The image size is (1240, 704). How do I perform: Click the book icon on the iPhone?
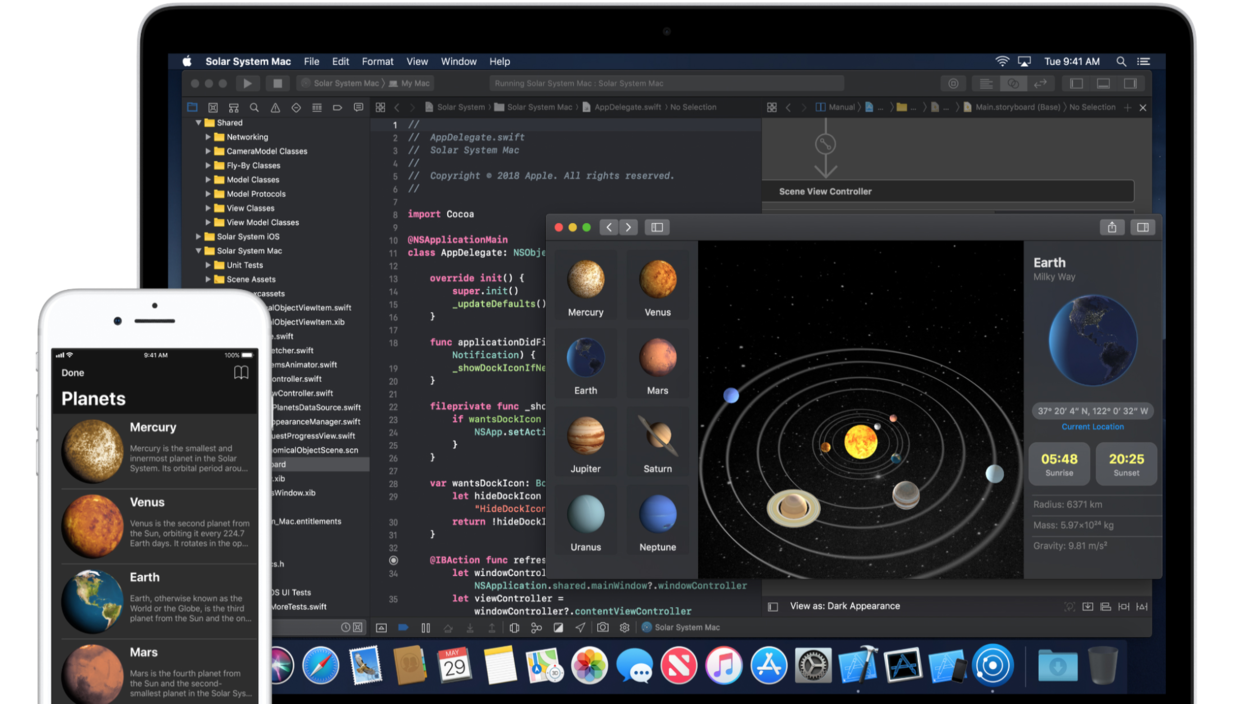pos(241,373)
